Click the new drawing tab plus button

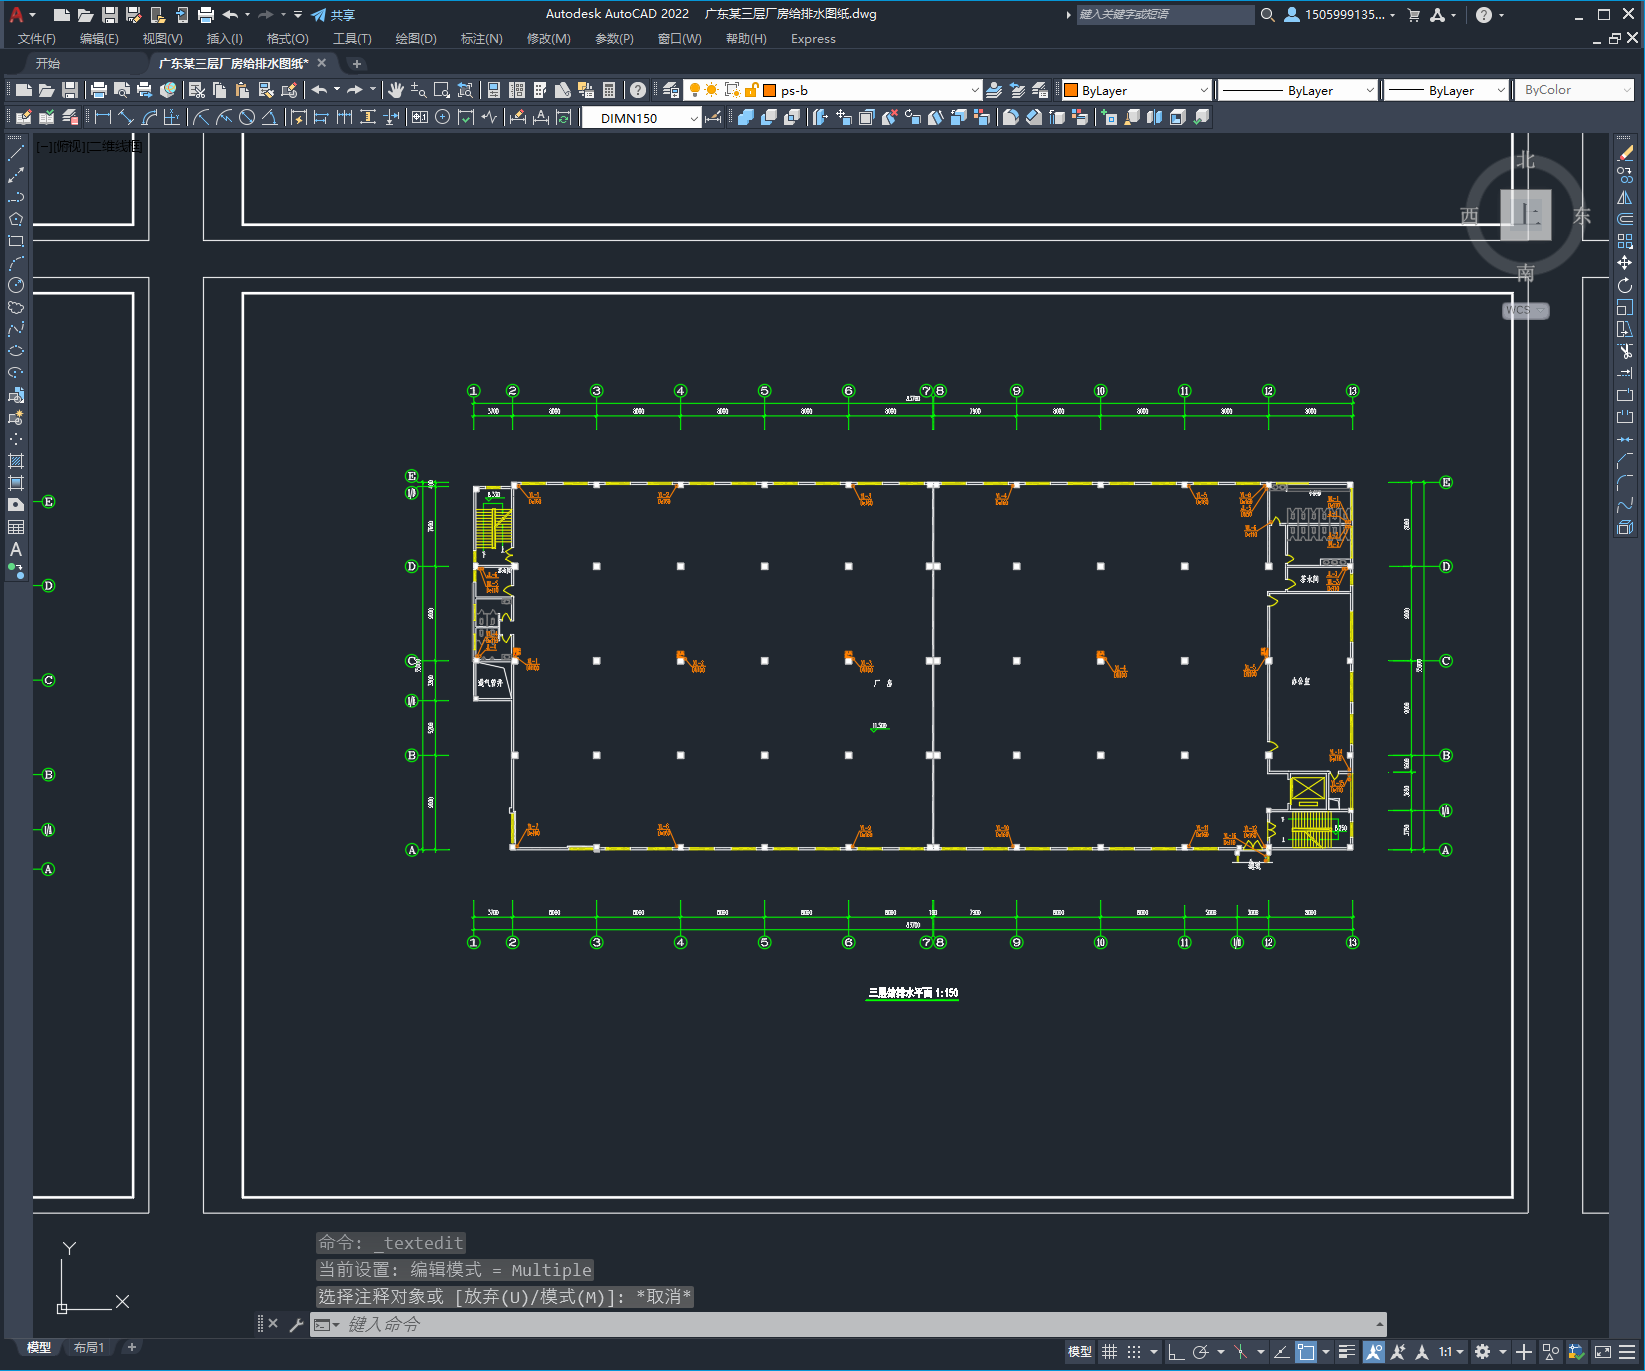point(357,63)
